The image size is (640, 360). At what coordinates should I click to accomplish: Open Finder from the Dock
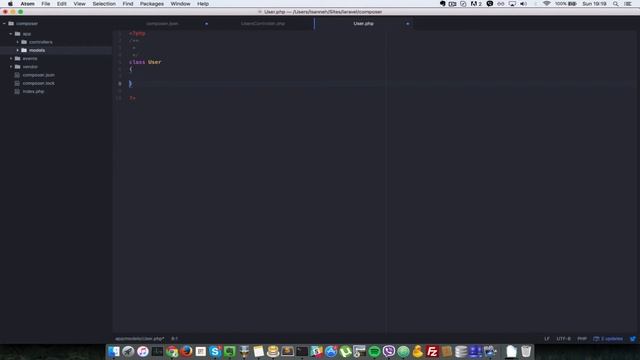[x=114, y=351]
